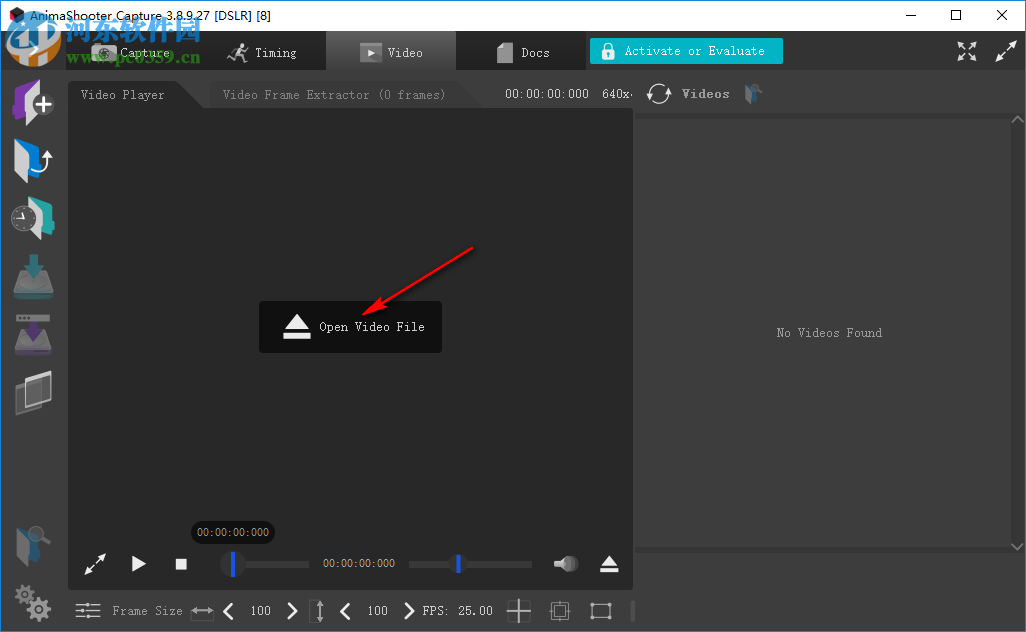Click the browse videos folder icon beside Videos

(x=752, y=93)
